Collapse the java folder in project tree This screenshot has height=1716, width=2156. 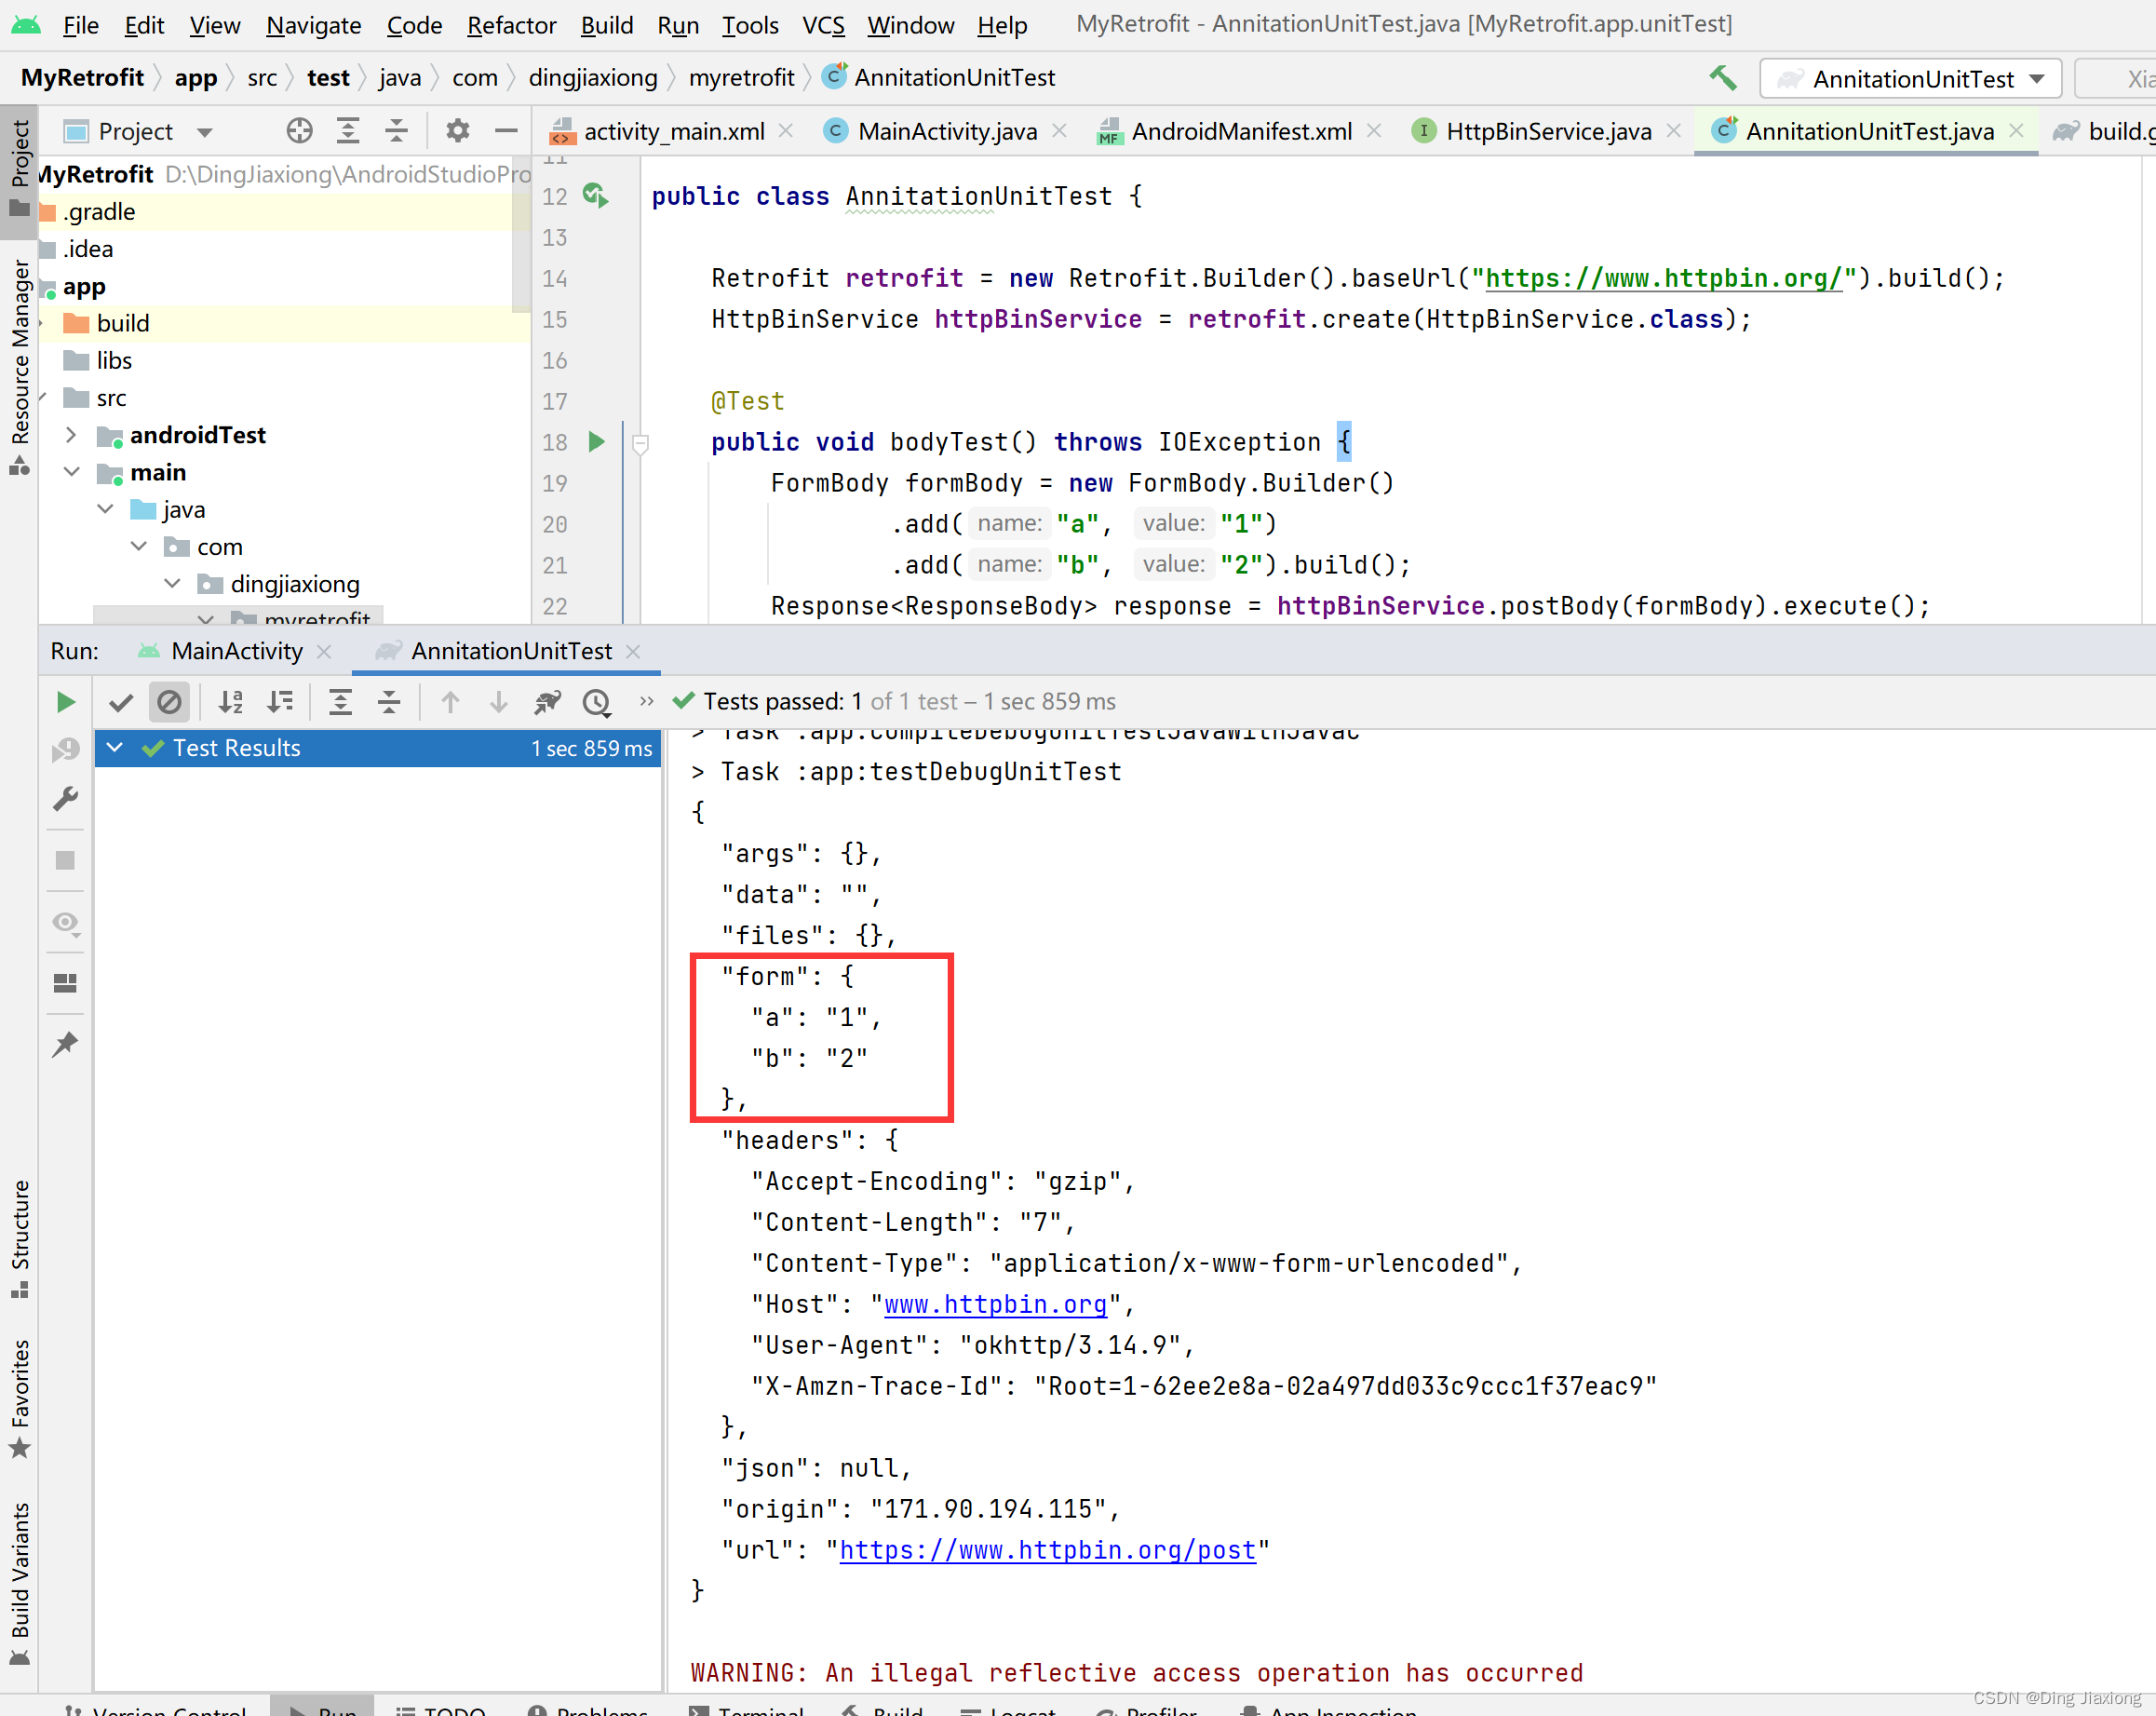point(105,509)
